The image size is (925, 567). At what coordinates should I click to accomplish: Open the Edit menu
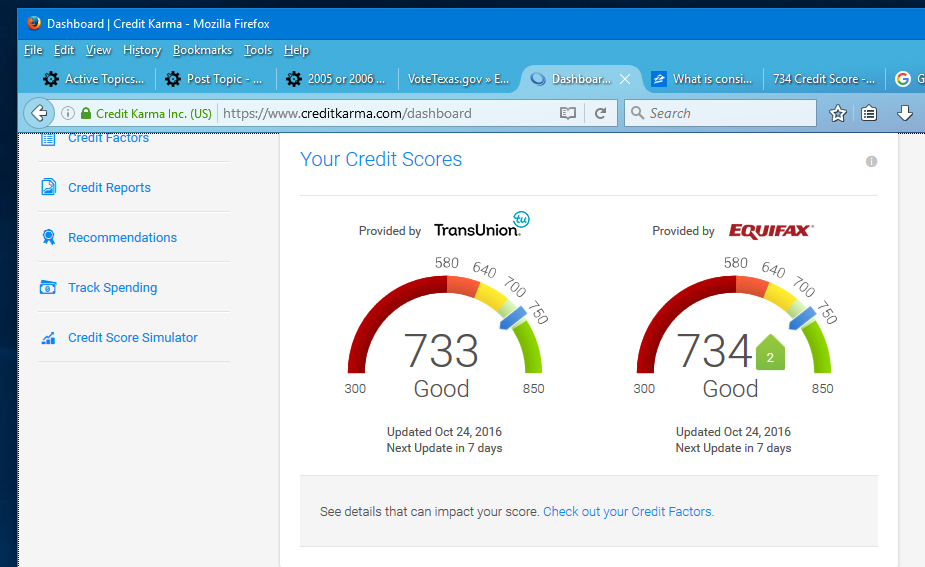click(x=64, y=50)
